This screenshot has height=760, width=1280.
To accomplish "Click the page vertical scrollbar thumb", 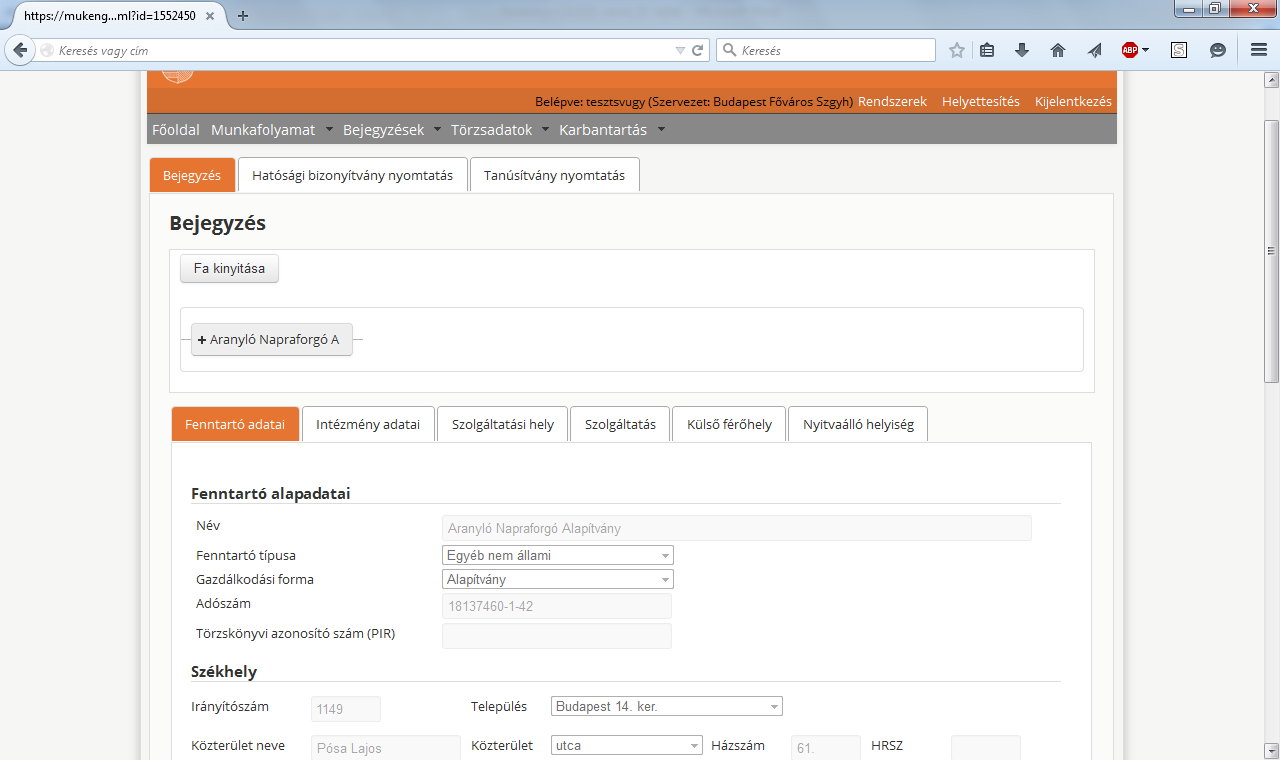I will (1271, 251).
